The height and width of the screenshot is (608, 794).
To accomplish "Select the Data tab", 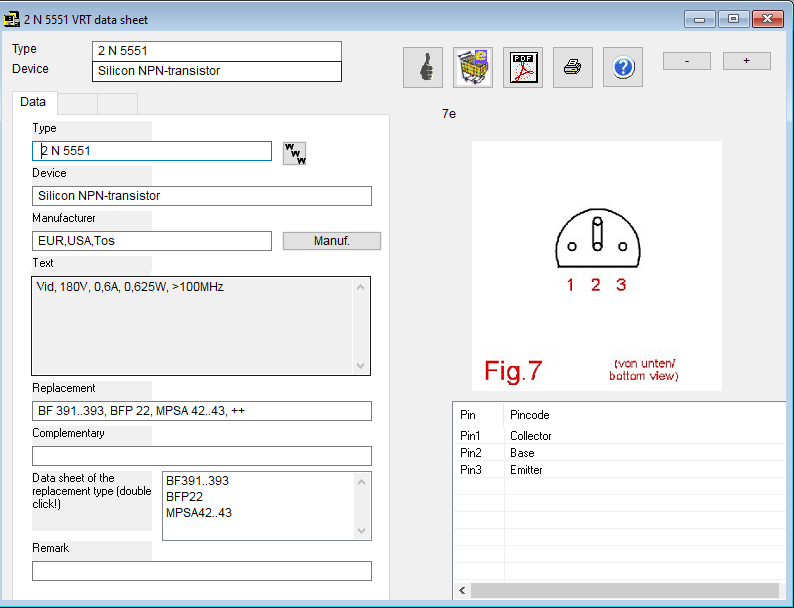I will [33, 102].
